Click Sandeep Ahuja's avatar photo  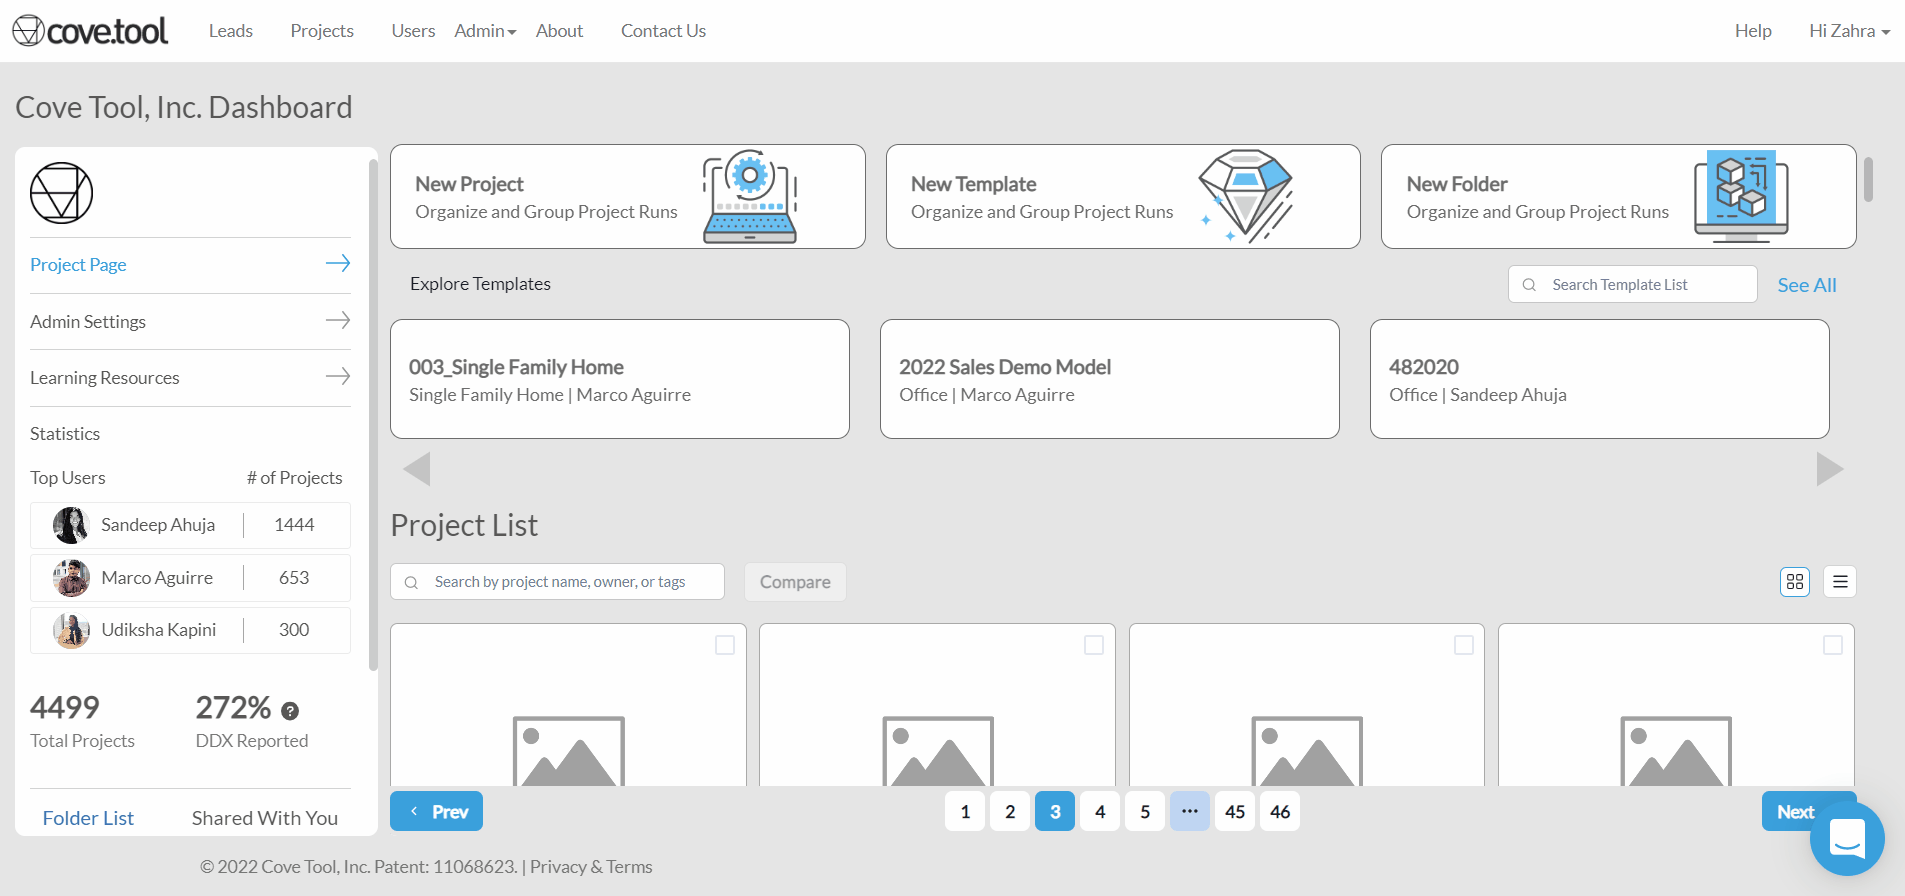coord(71,525)
